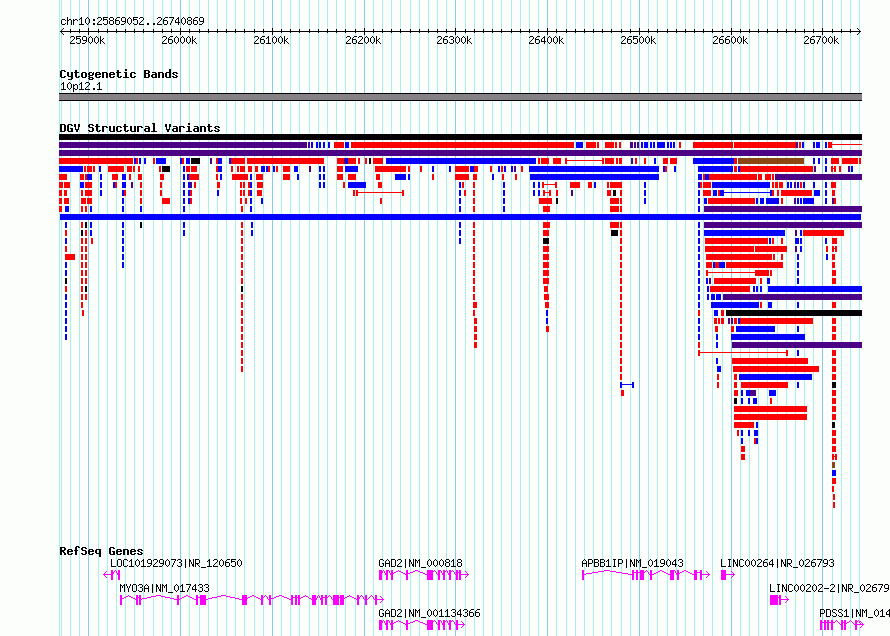The height and width of the screenshot is (636, 890).
Task: Click the 26300k ruler tick label
Action: pos(454,40)
